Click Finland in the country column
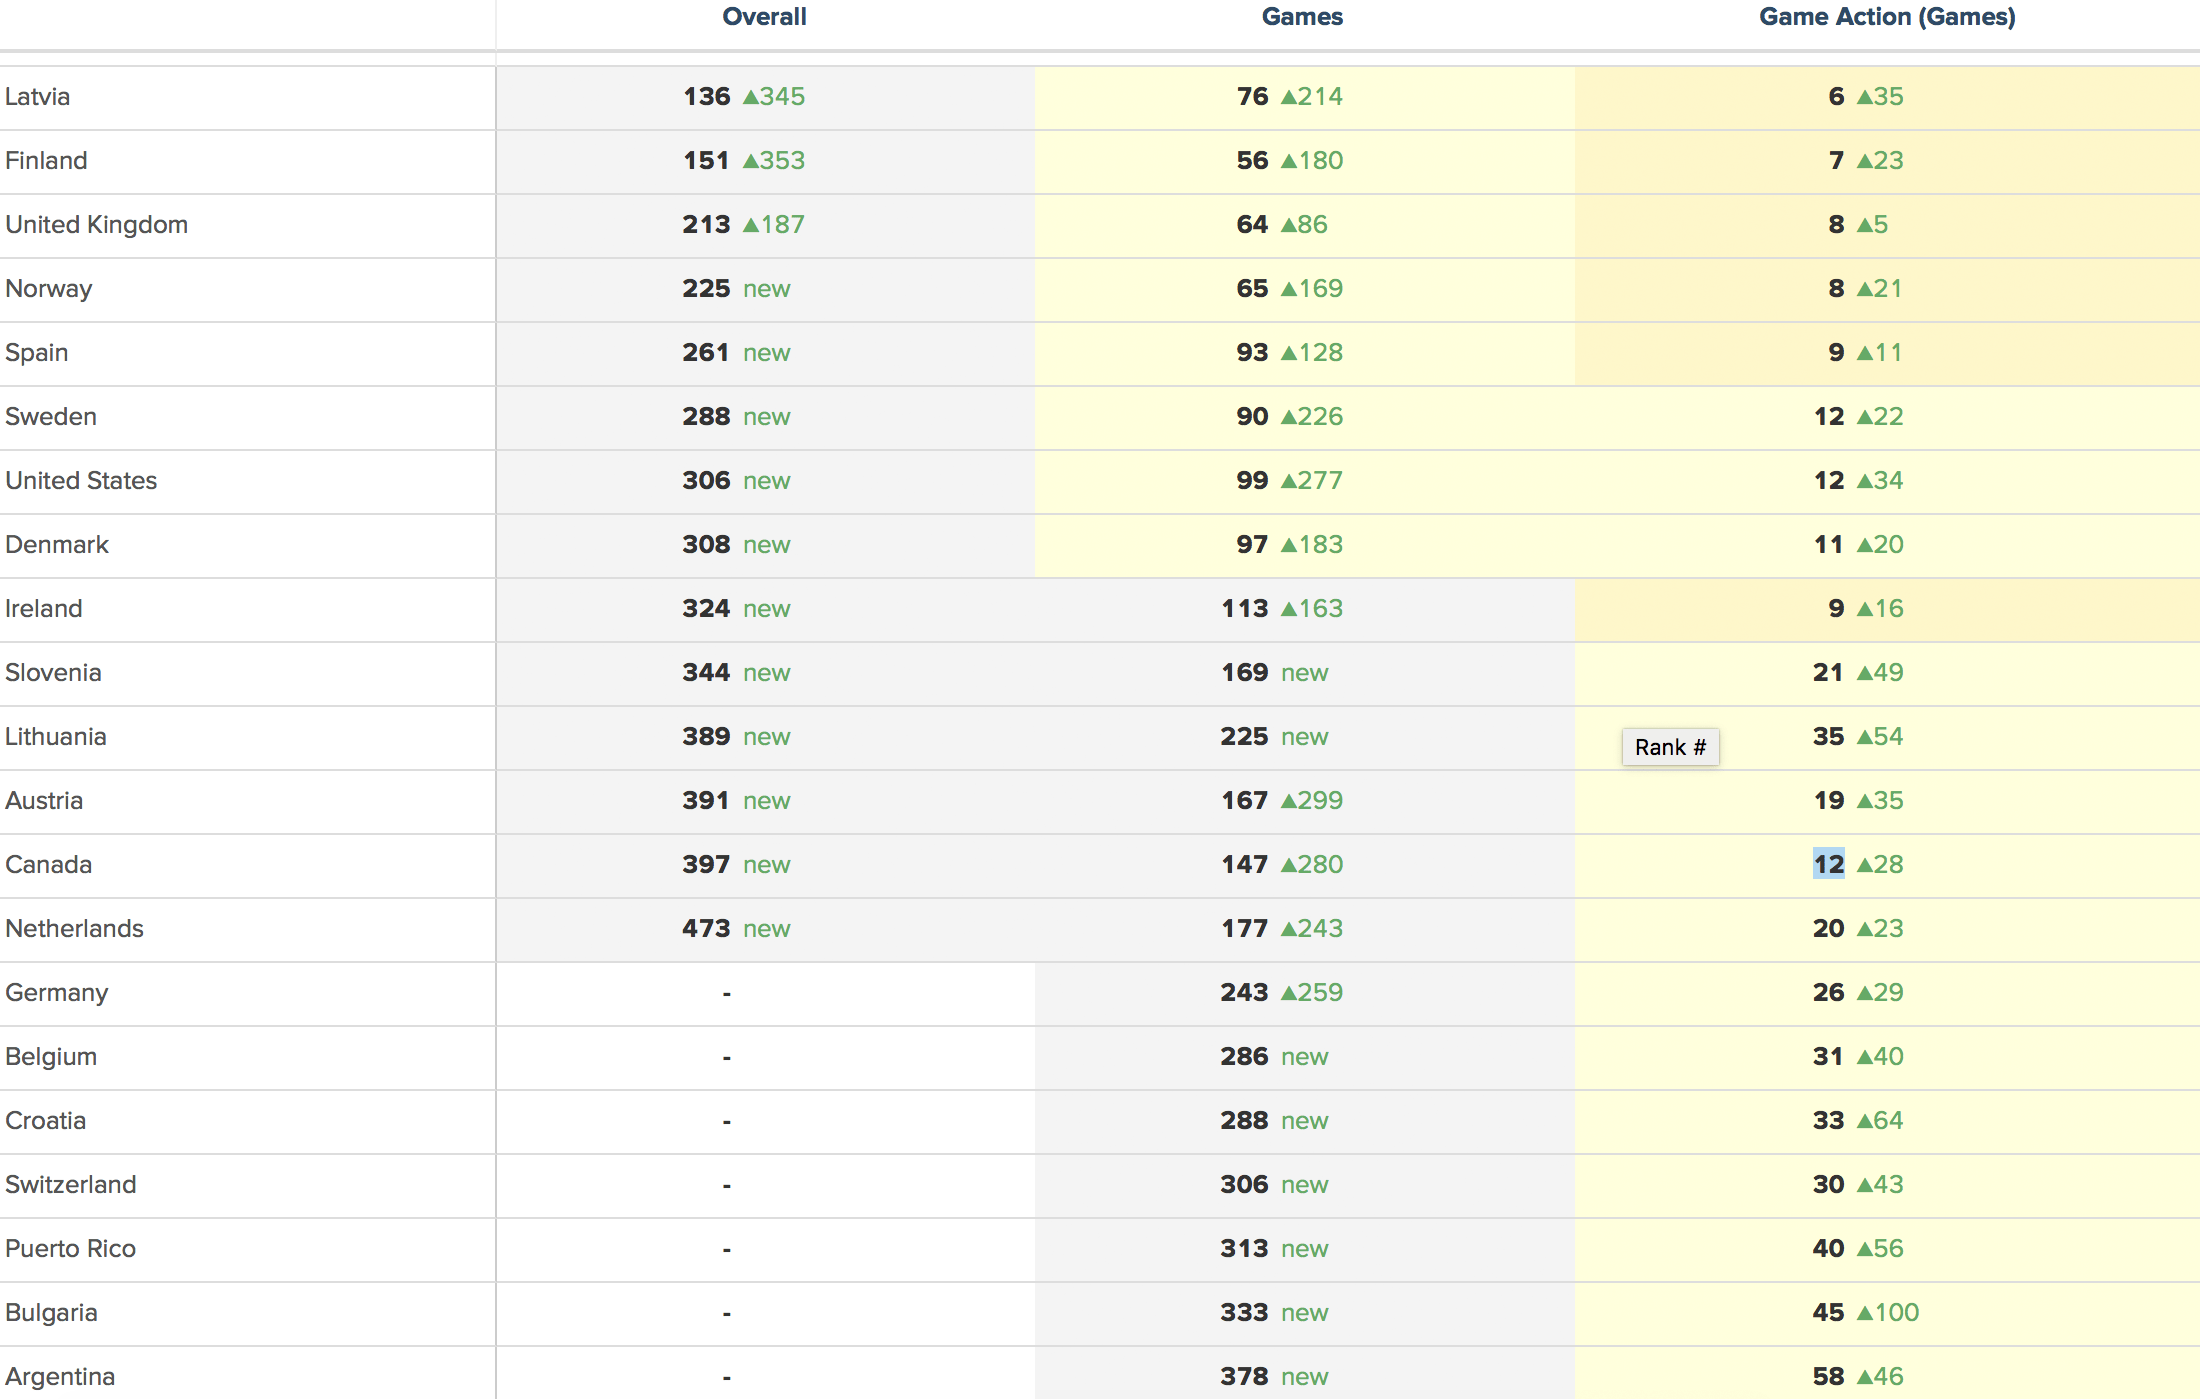This screenshot has width=2200, height=1399. tap(46, 161)
